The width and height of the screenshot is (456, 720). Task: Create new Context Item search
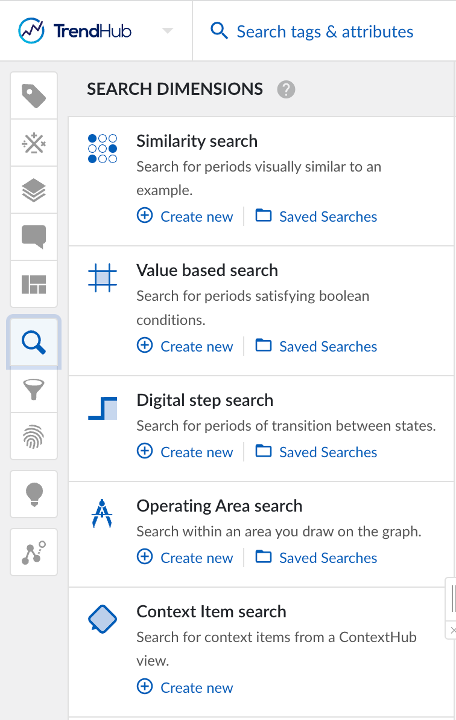pyautogui.click(x=185, y=687)
